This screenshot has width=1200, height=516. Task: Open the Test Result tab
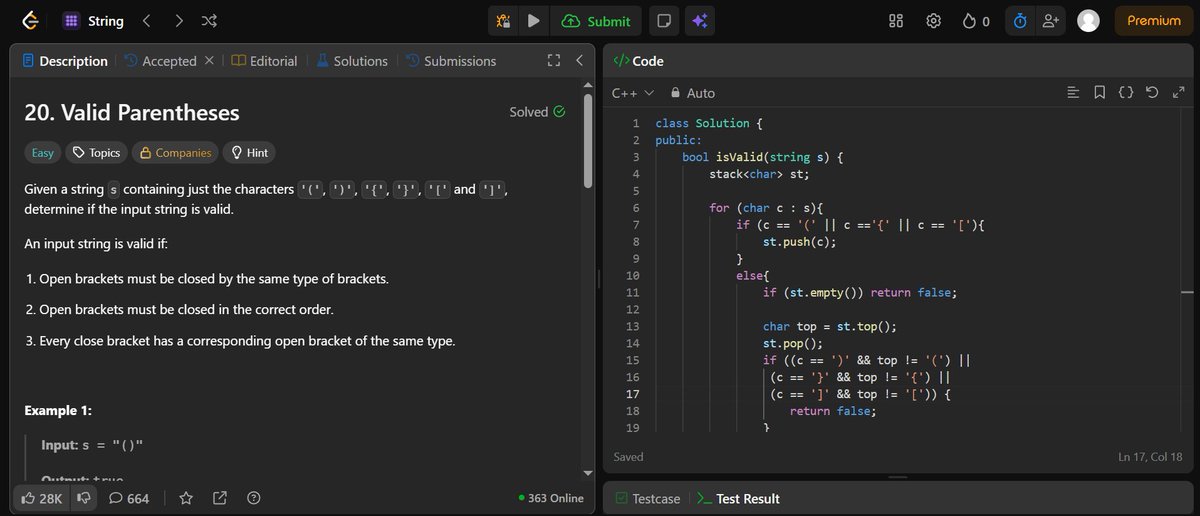pos(738,498)
